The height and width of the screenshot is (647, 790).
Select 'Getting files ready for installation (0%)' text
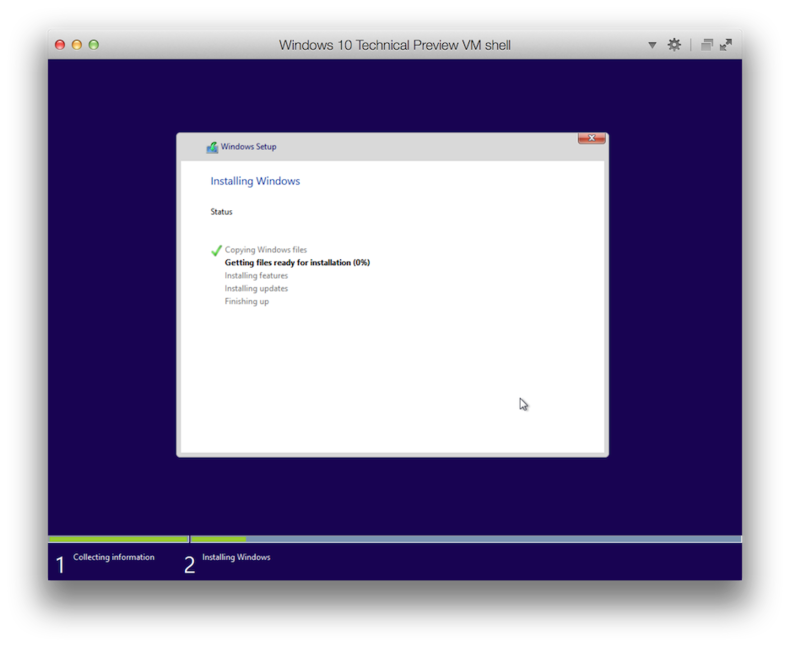click(297, 263)
